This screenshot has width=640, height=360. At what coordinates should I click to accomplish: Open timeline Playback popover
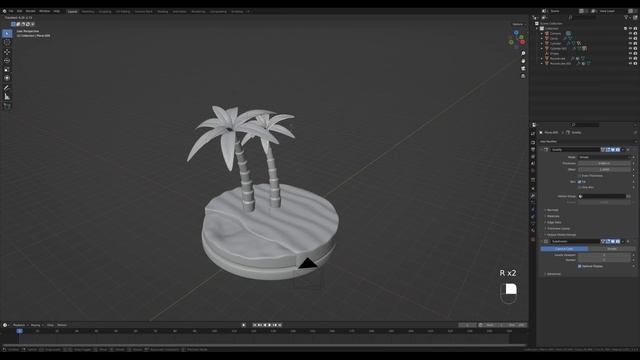[x=19, y=325]
